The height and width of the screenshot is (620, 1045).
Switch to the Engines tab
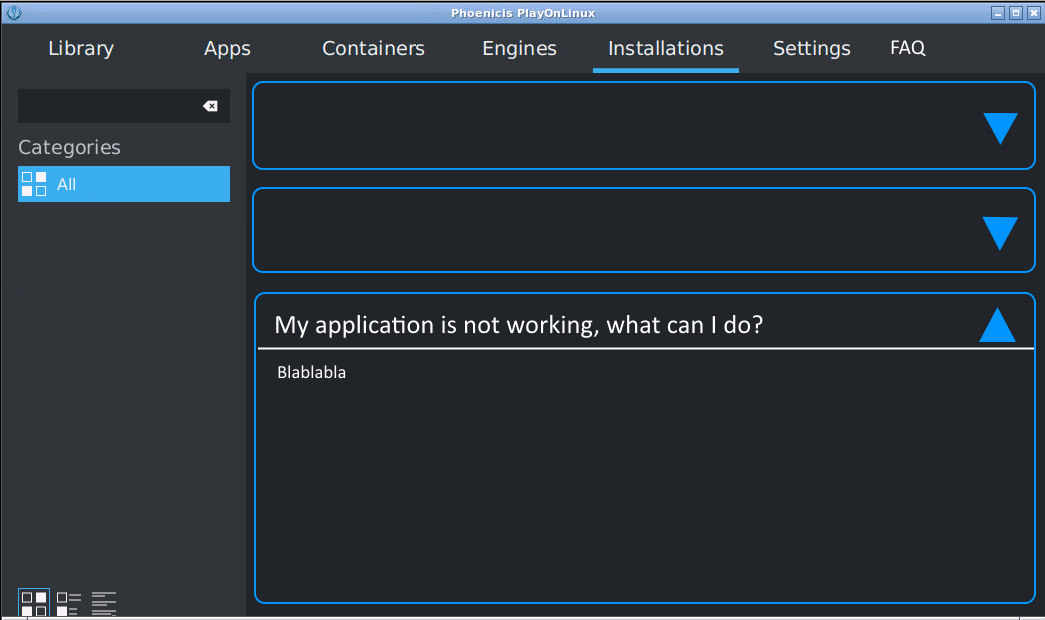[x=519, y=48]
